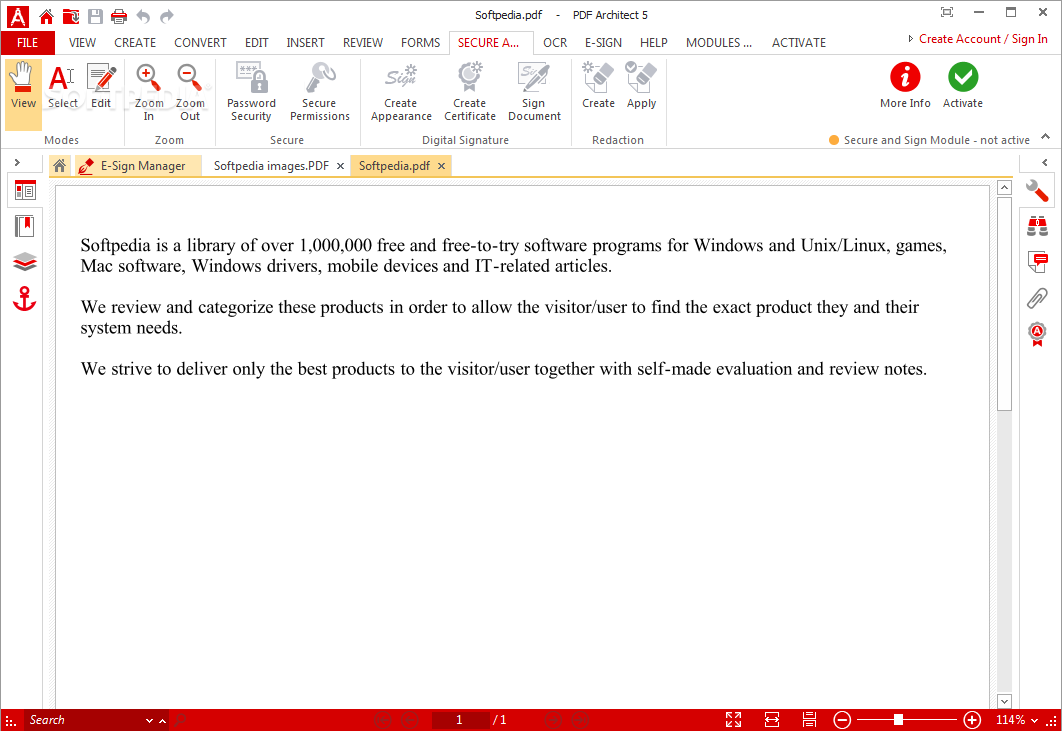Click the page layout icon in status bar
This screenshot has height=731, width=1062.
pos(809,719)
